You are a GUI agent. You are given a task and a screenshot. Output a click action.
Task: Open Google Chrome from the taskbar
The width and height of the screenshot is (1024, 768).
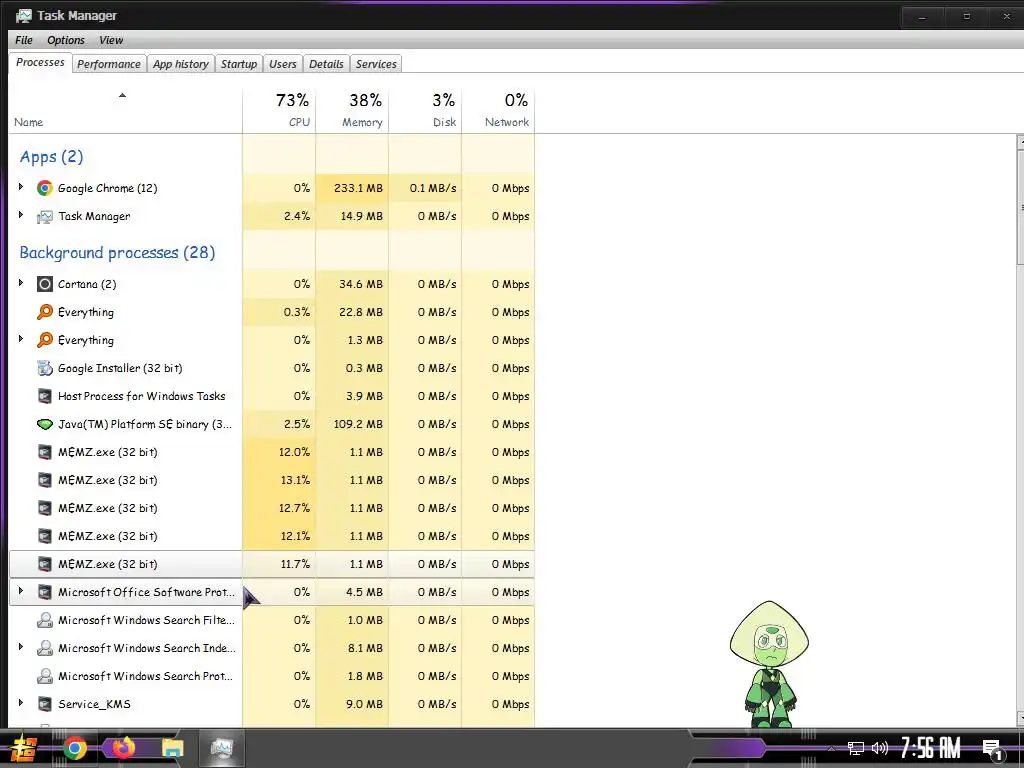point(74,748)
